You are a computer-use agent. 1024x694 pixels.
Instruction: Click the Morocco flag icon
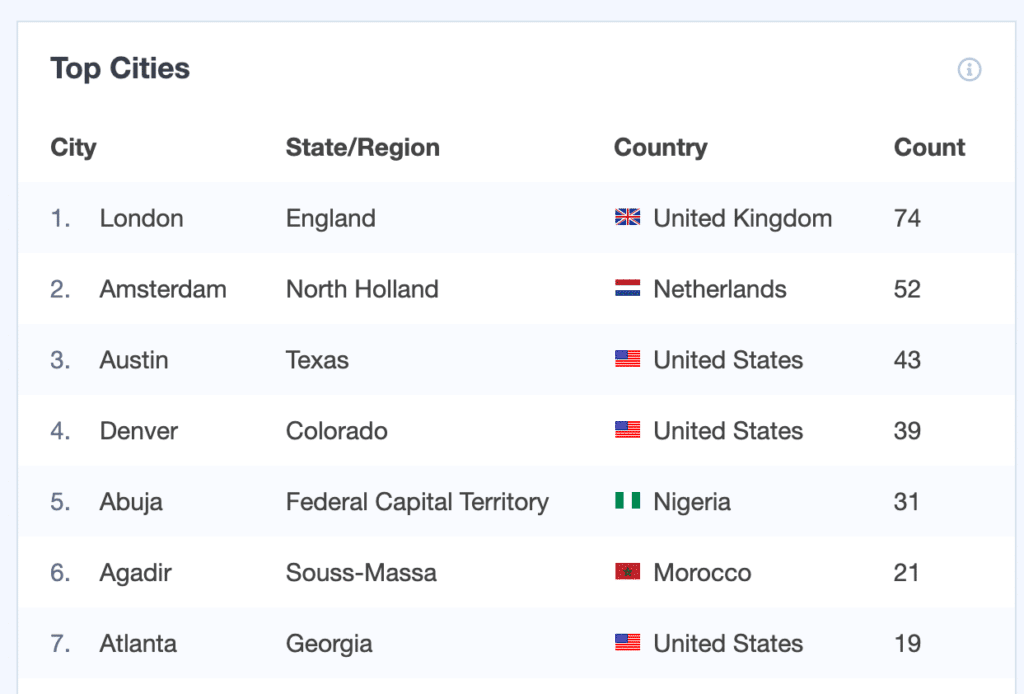[627, 573]
